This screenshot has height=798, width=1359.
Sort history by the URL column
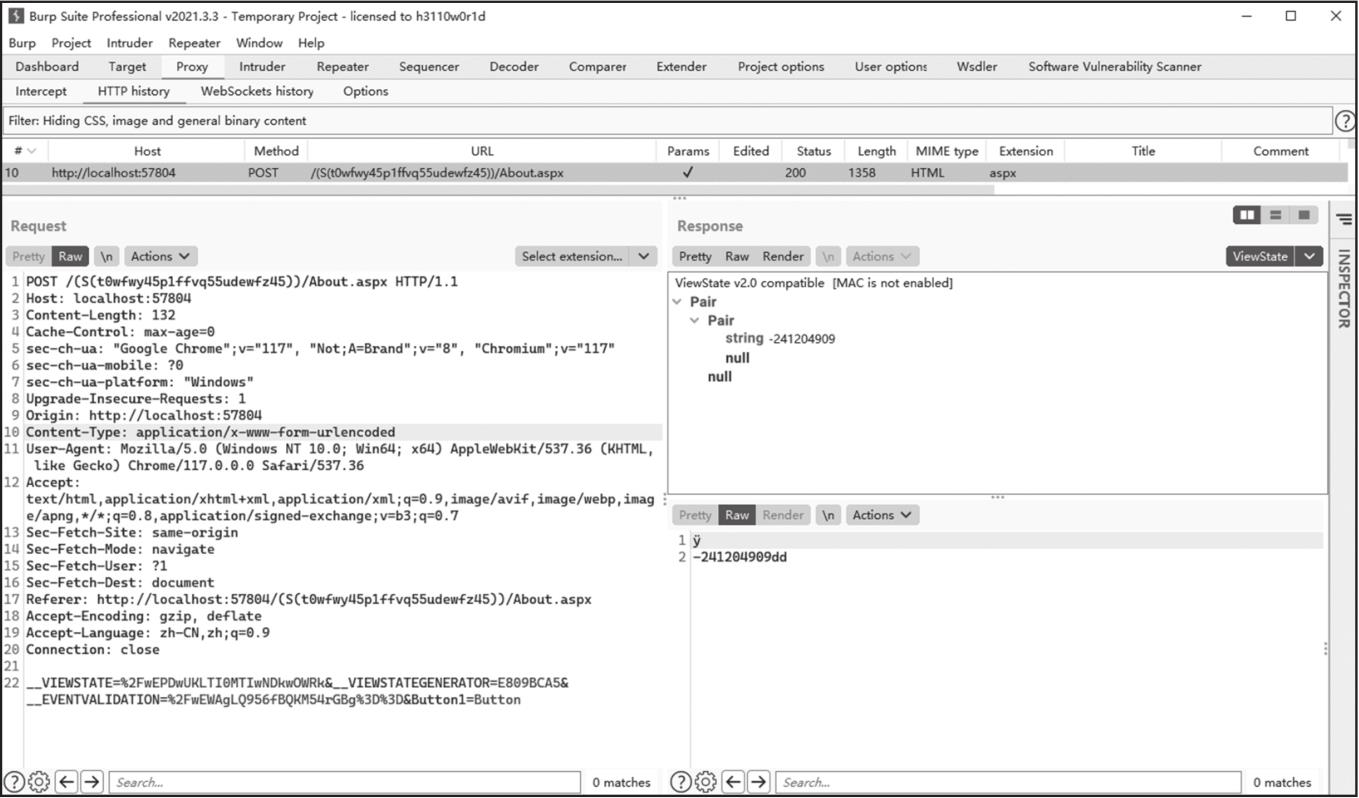tap(482, 151)
